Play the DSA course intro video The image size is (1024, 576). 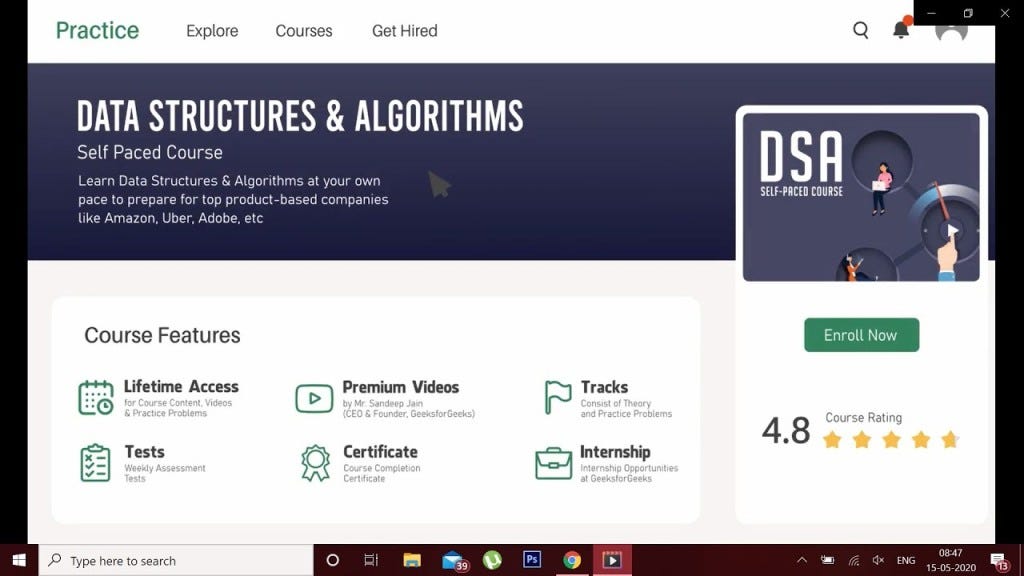[952, 230]
